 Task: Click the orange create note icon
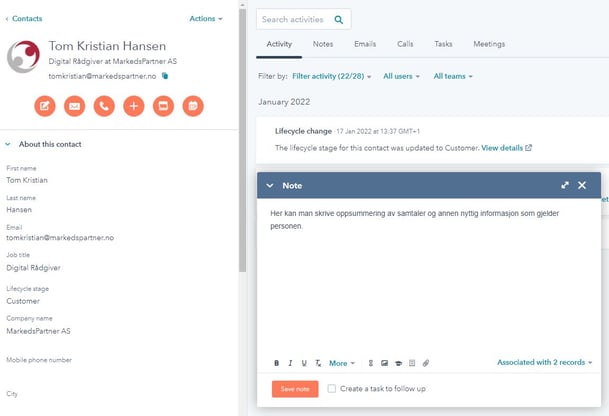pos(45,106)
